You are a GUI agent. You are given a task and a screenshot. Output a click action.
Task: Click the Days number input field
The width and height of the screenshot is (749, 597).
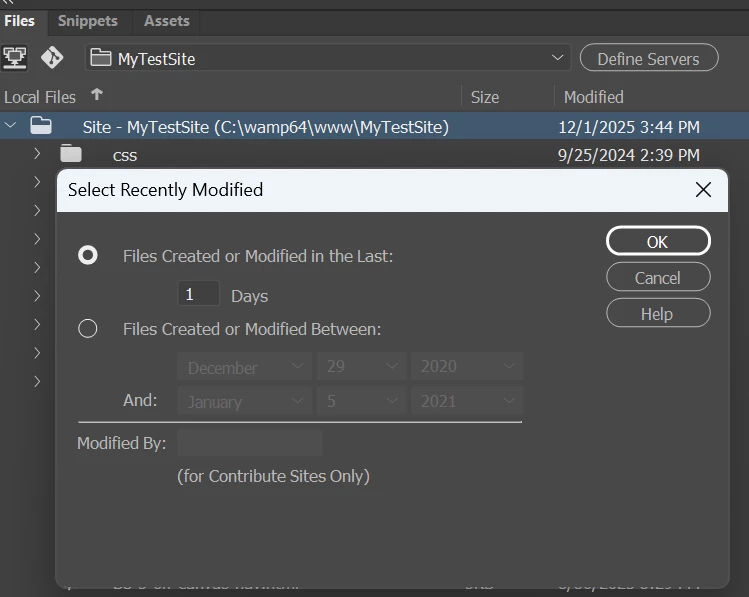click(198, 294)
